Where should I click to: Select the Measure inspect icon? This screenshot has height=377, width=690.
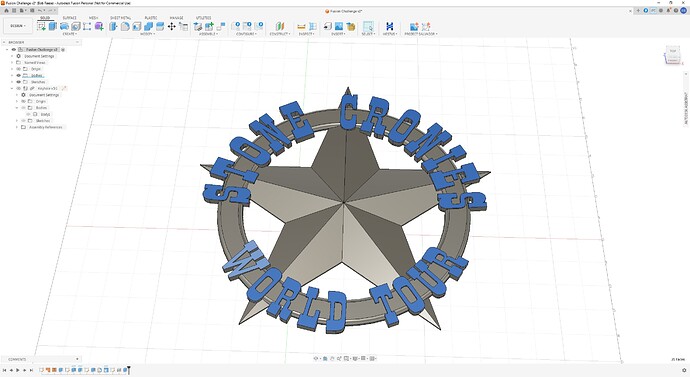(x=301, y=26)
